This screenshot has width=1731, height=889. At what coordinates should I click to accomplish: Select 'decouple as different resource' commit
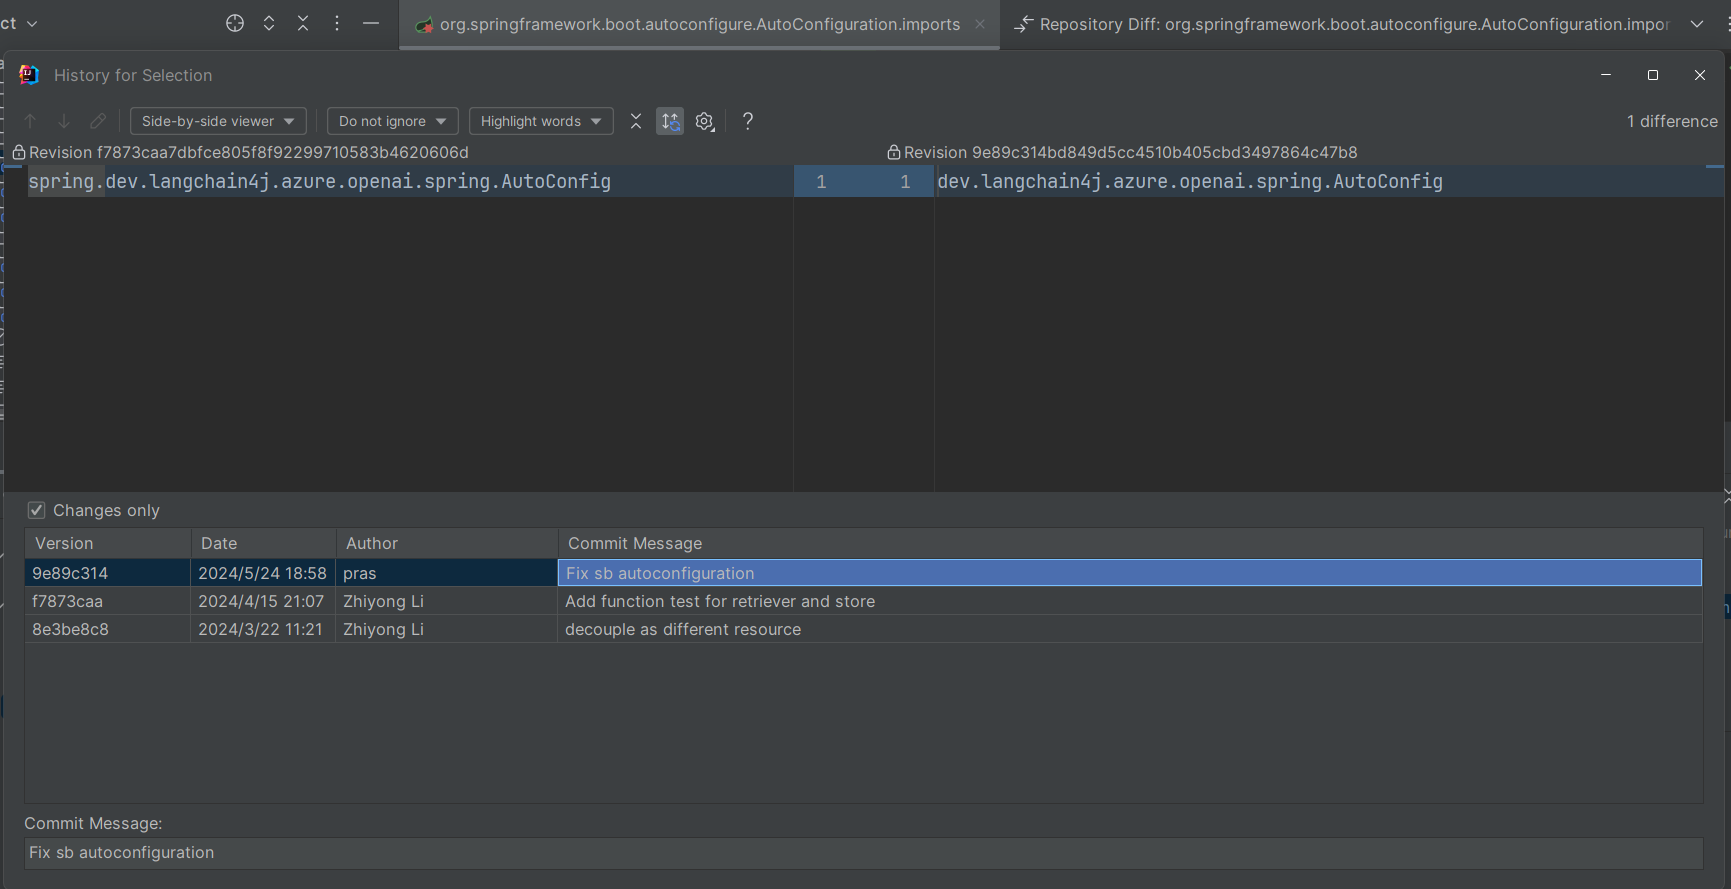point(1130,629)
